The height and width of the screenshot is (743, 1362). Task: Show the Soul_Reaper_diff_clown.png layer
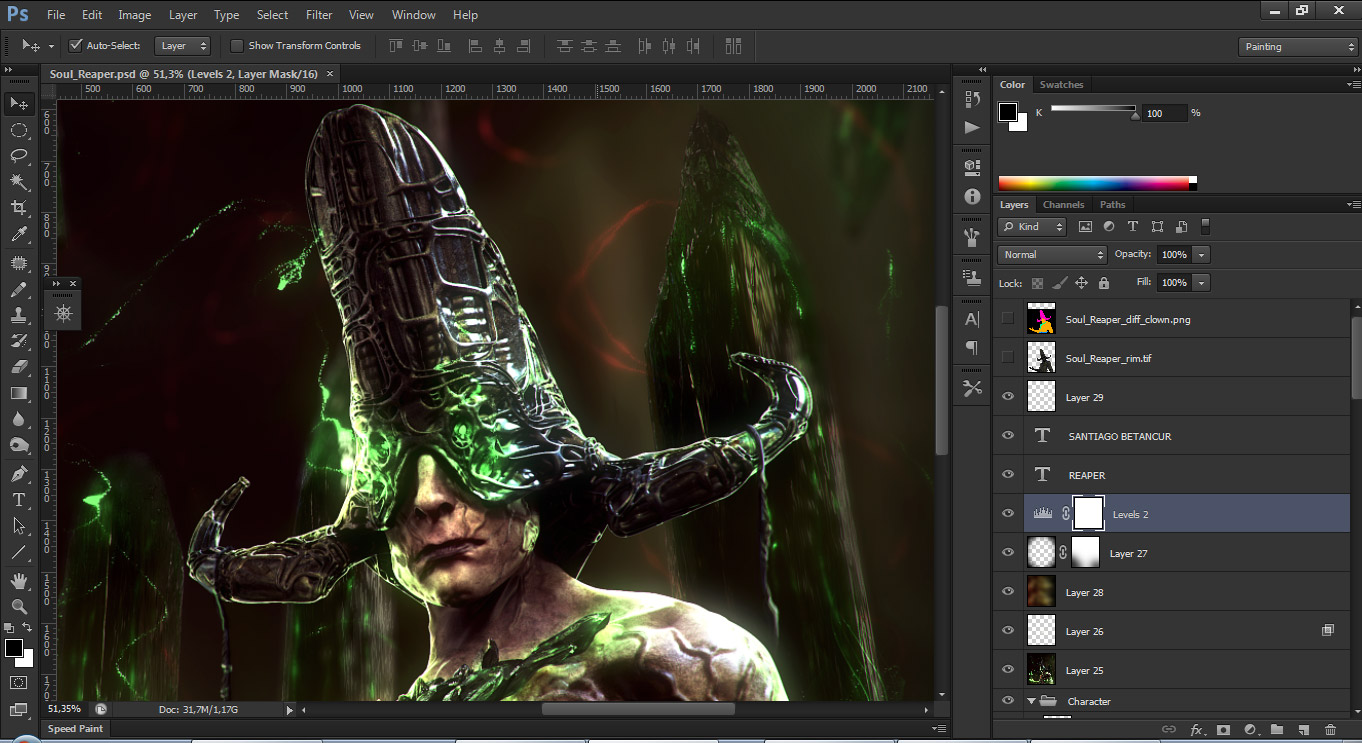click(x=1008, y=319)
